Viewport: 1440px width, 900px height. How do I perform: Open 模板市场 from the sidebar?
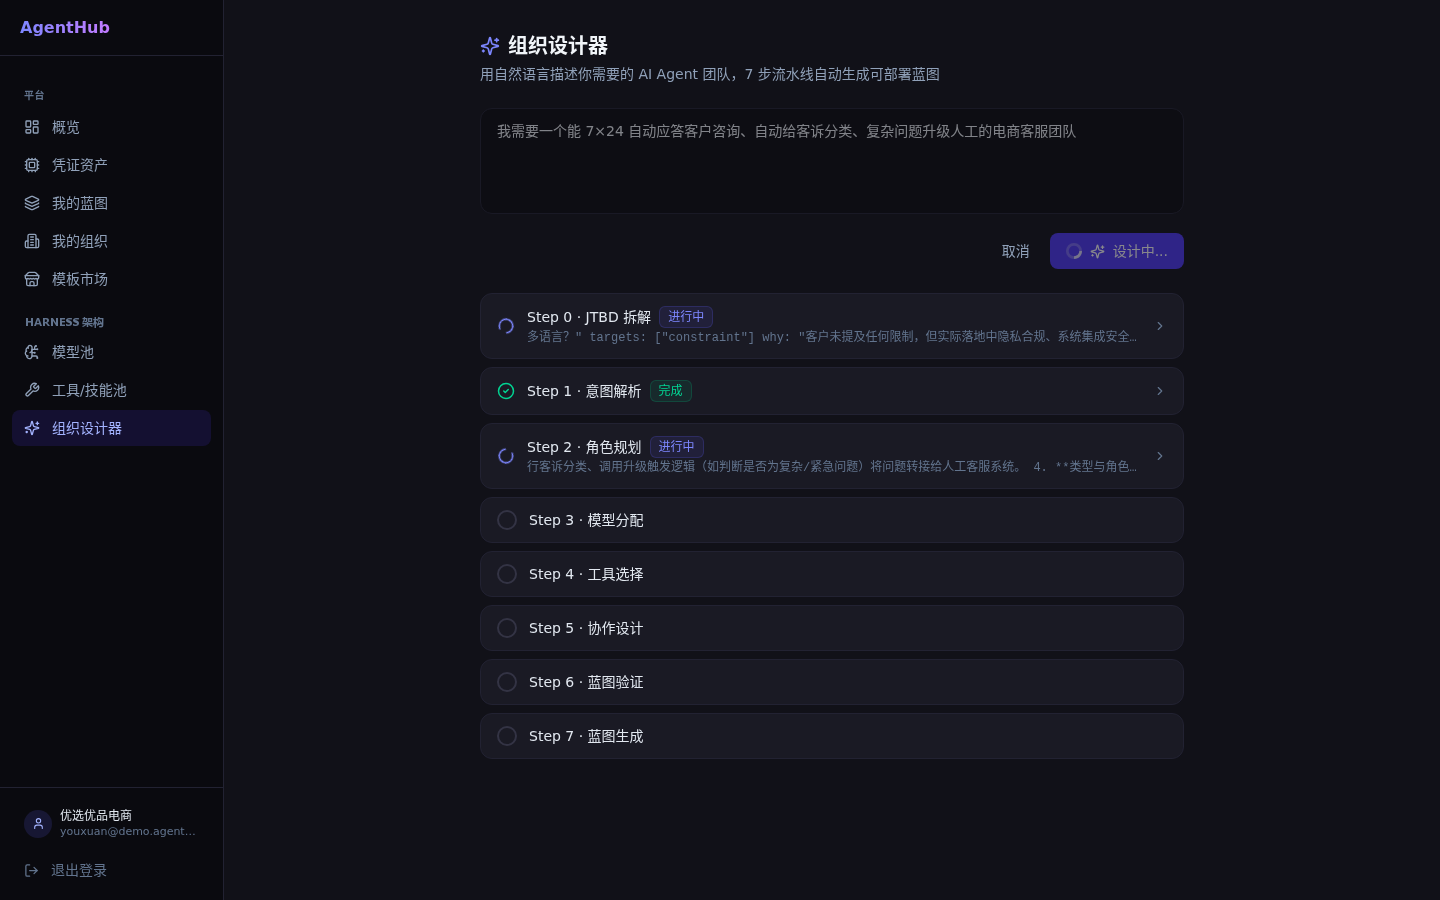click(x=111, y=279)
